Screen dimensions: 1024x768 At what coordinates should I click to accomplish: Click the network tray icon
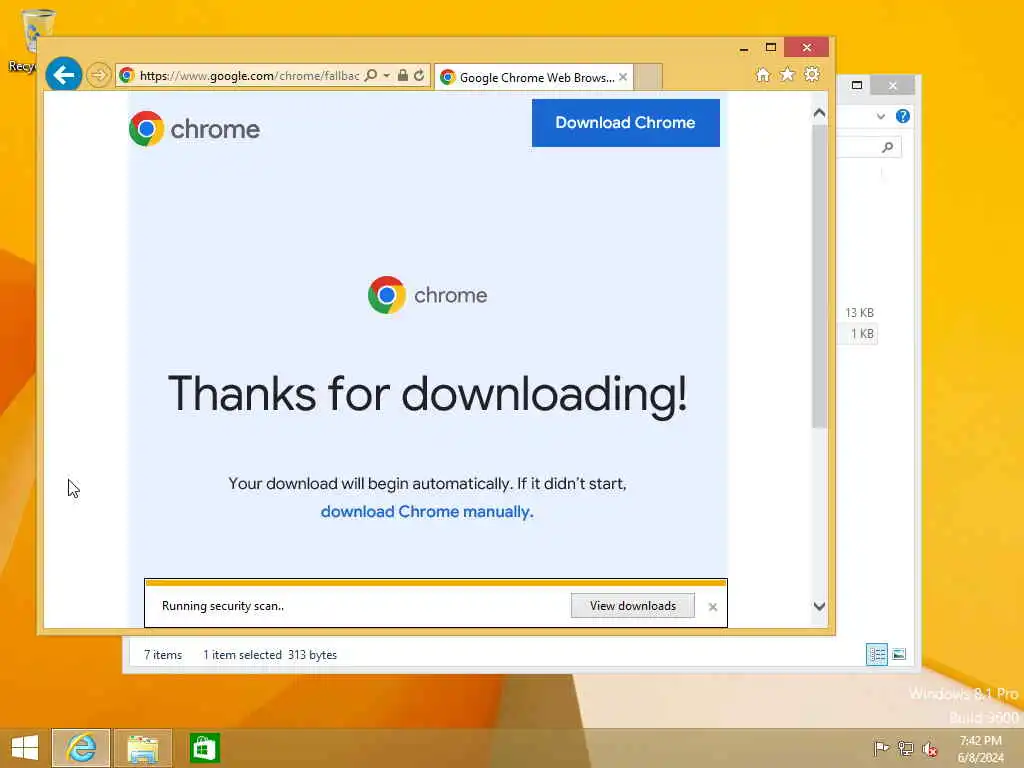click(905, 748)
